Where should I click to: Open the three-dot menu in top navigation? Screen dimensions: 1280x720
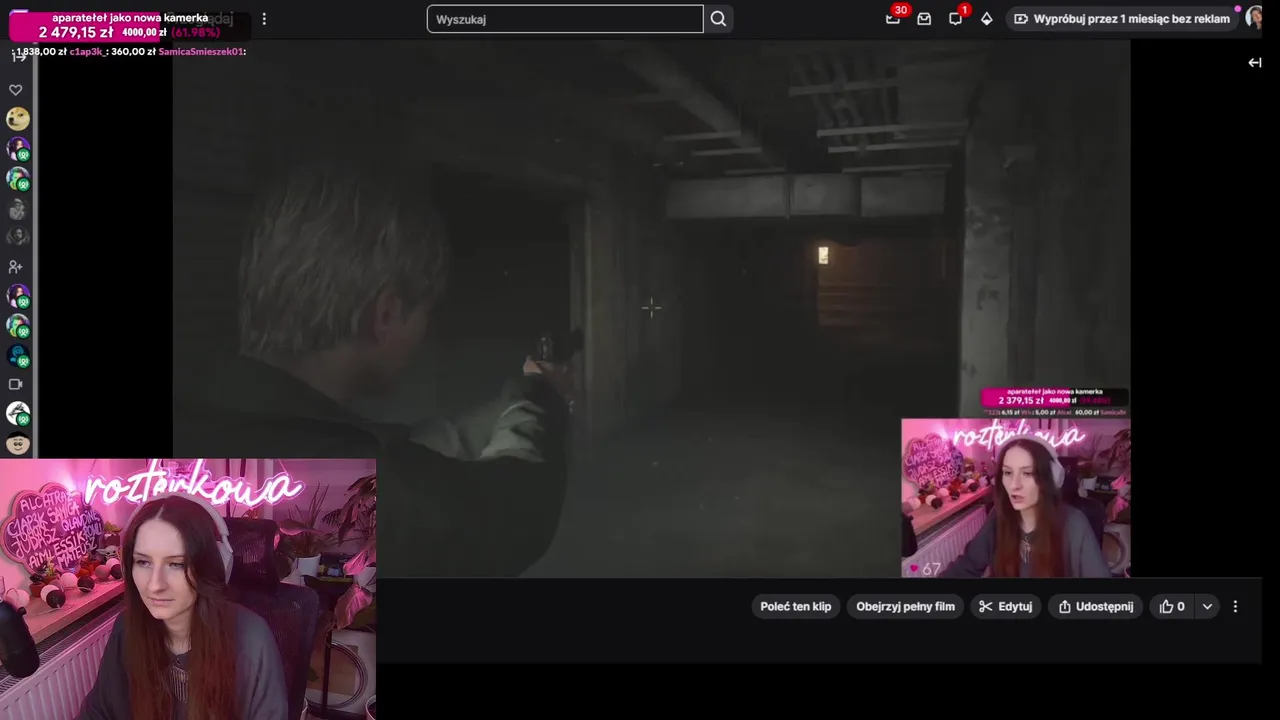click(264, 19)
